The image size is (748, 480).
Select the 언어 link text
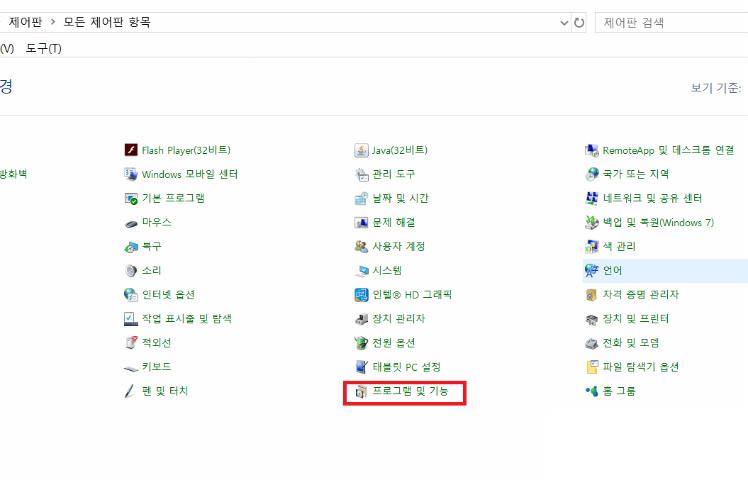point(612,271)
